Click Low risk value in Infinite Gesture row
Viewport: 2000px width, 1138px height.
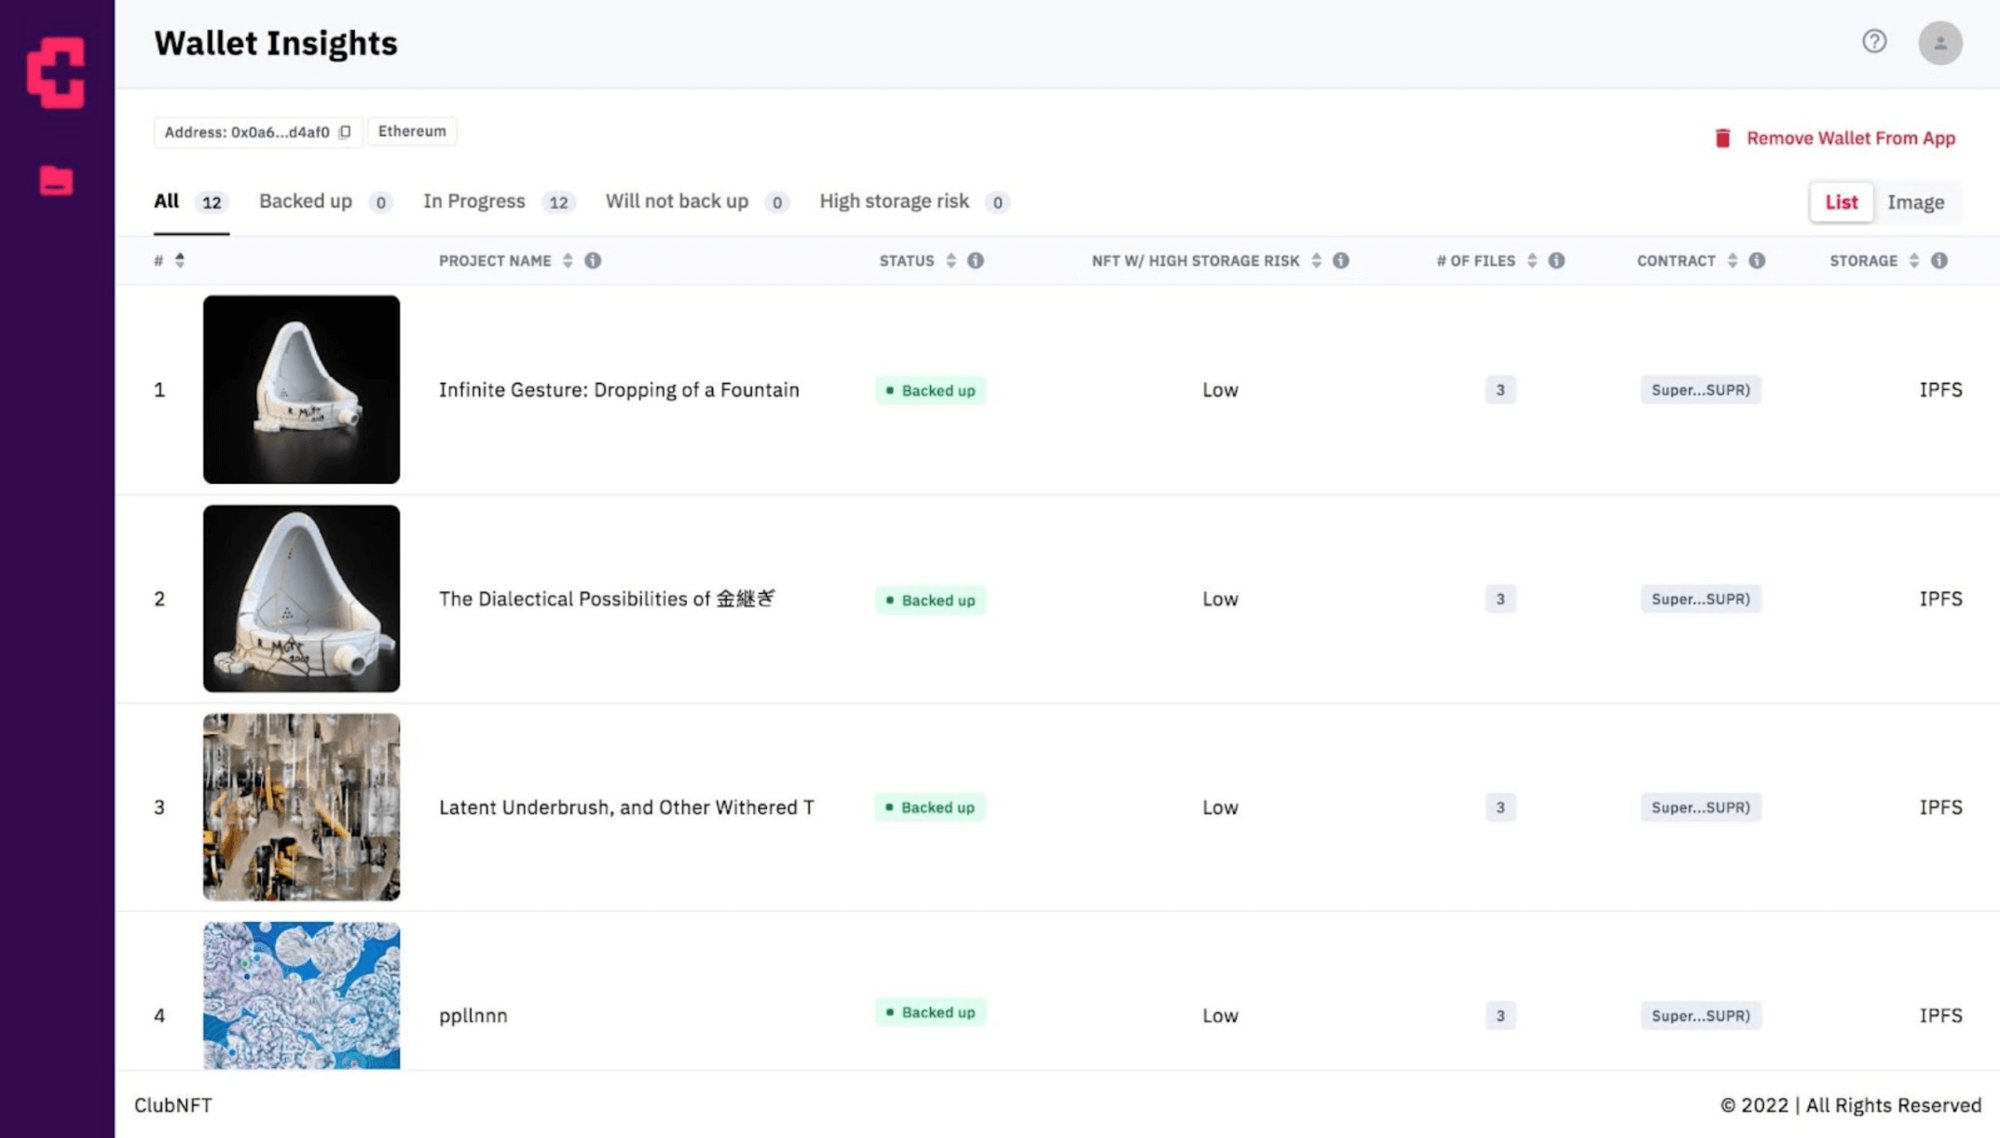(1220, 390)
